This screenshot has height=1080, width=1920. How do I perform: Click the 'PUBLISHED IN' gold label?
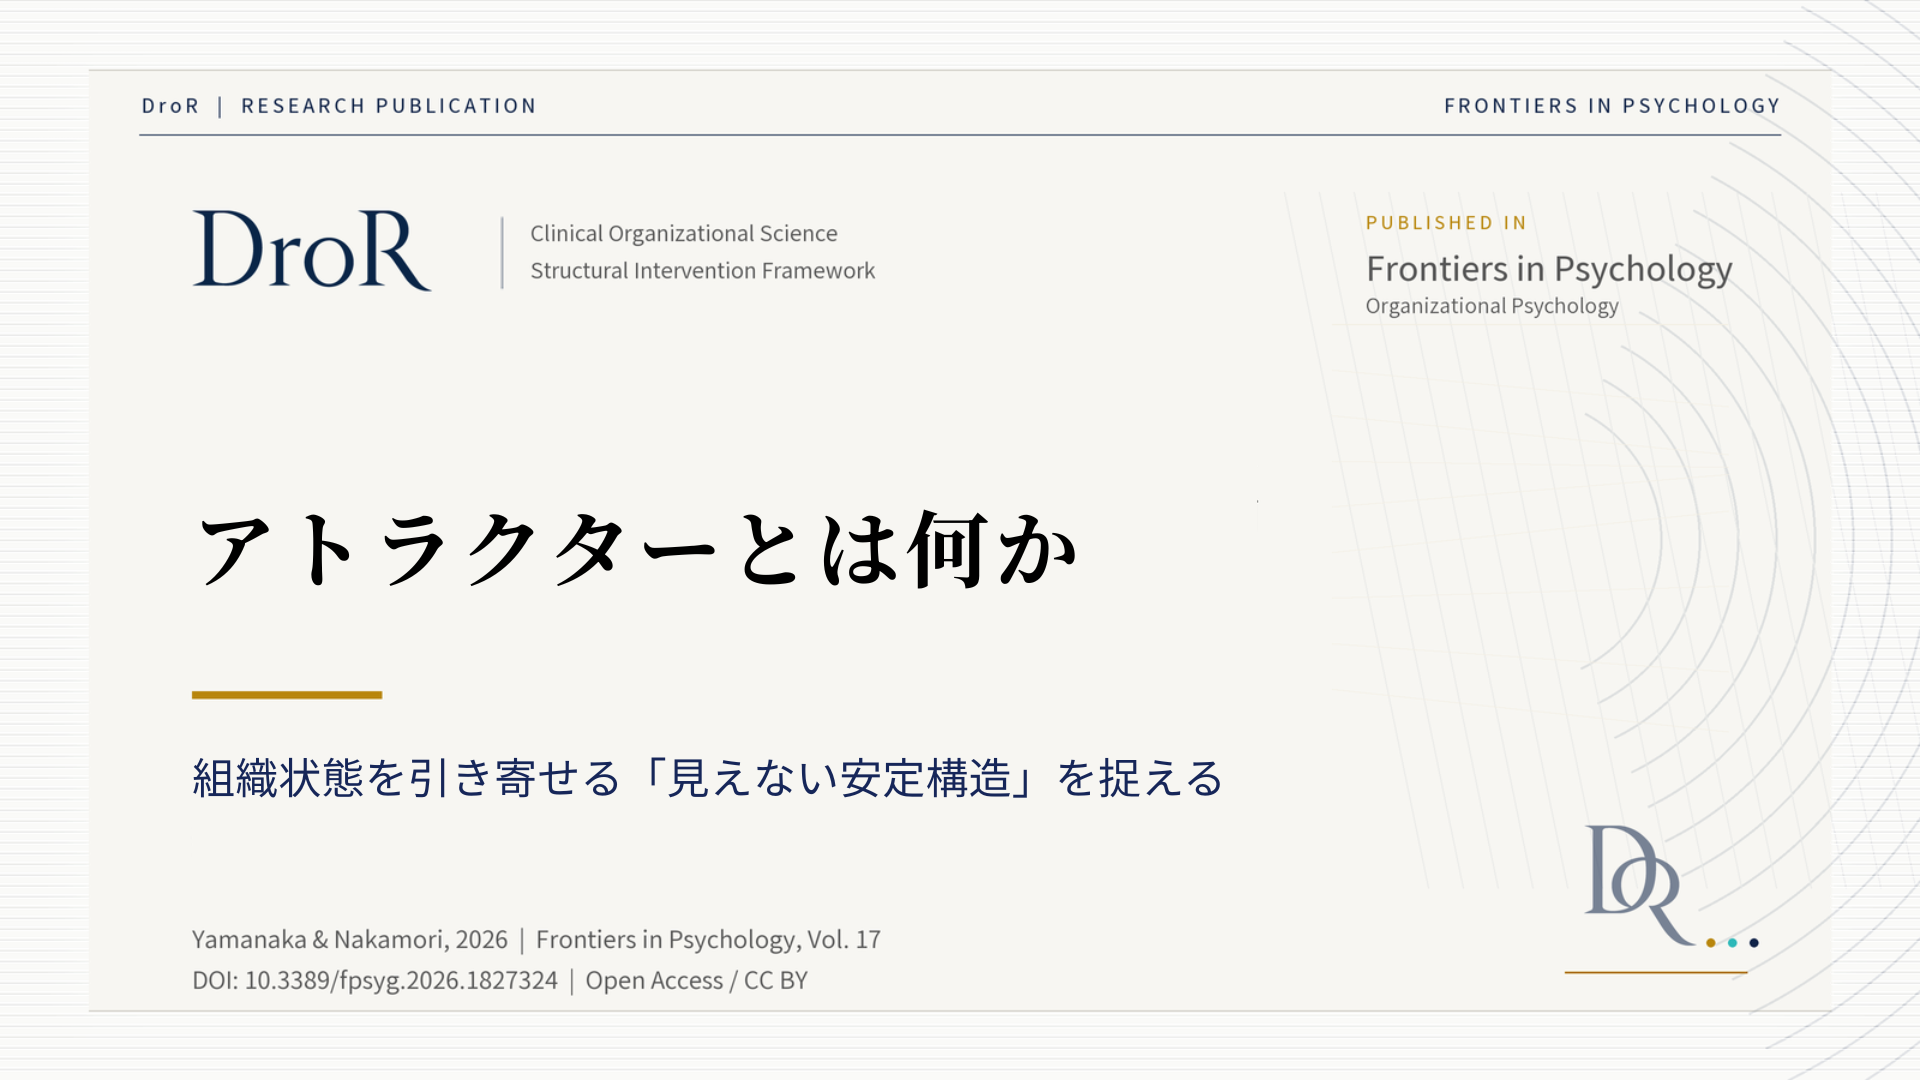(1446, 223)
